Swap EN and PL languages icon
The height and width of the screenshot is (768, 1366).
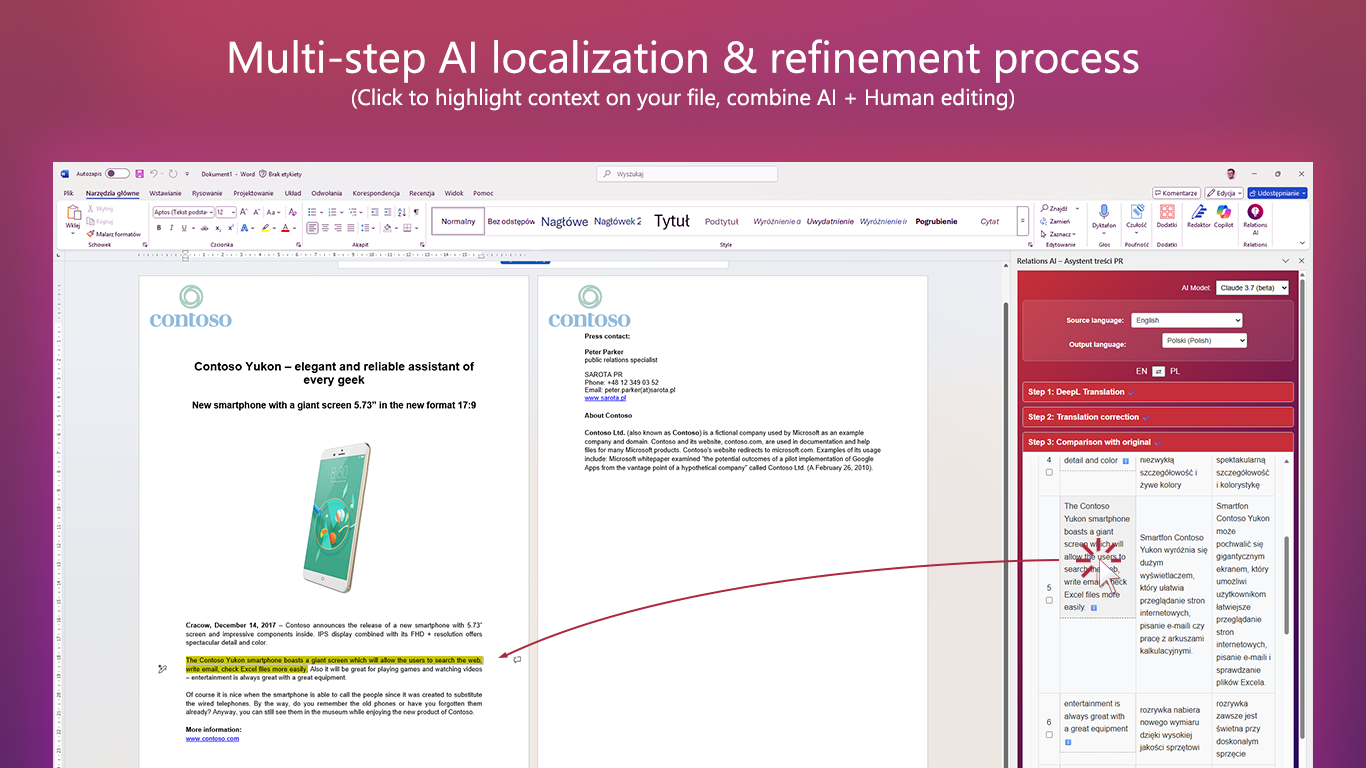click(1158, 371)
